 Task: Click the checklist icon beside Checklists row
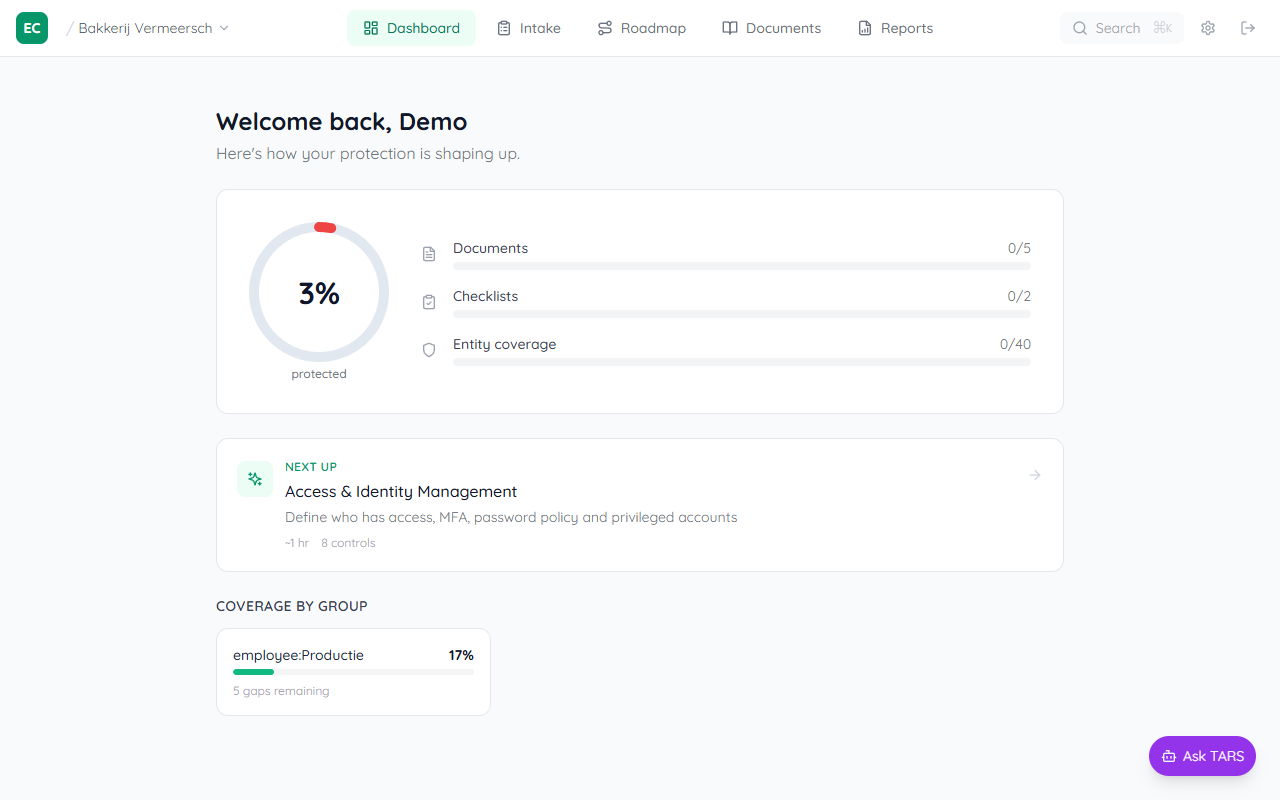(x=429, y=302)
